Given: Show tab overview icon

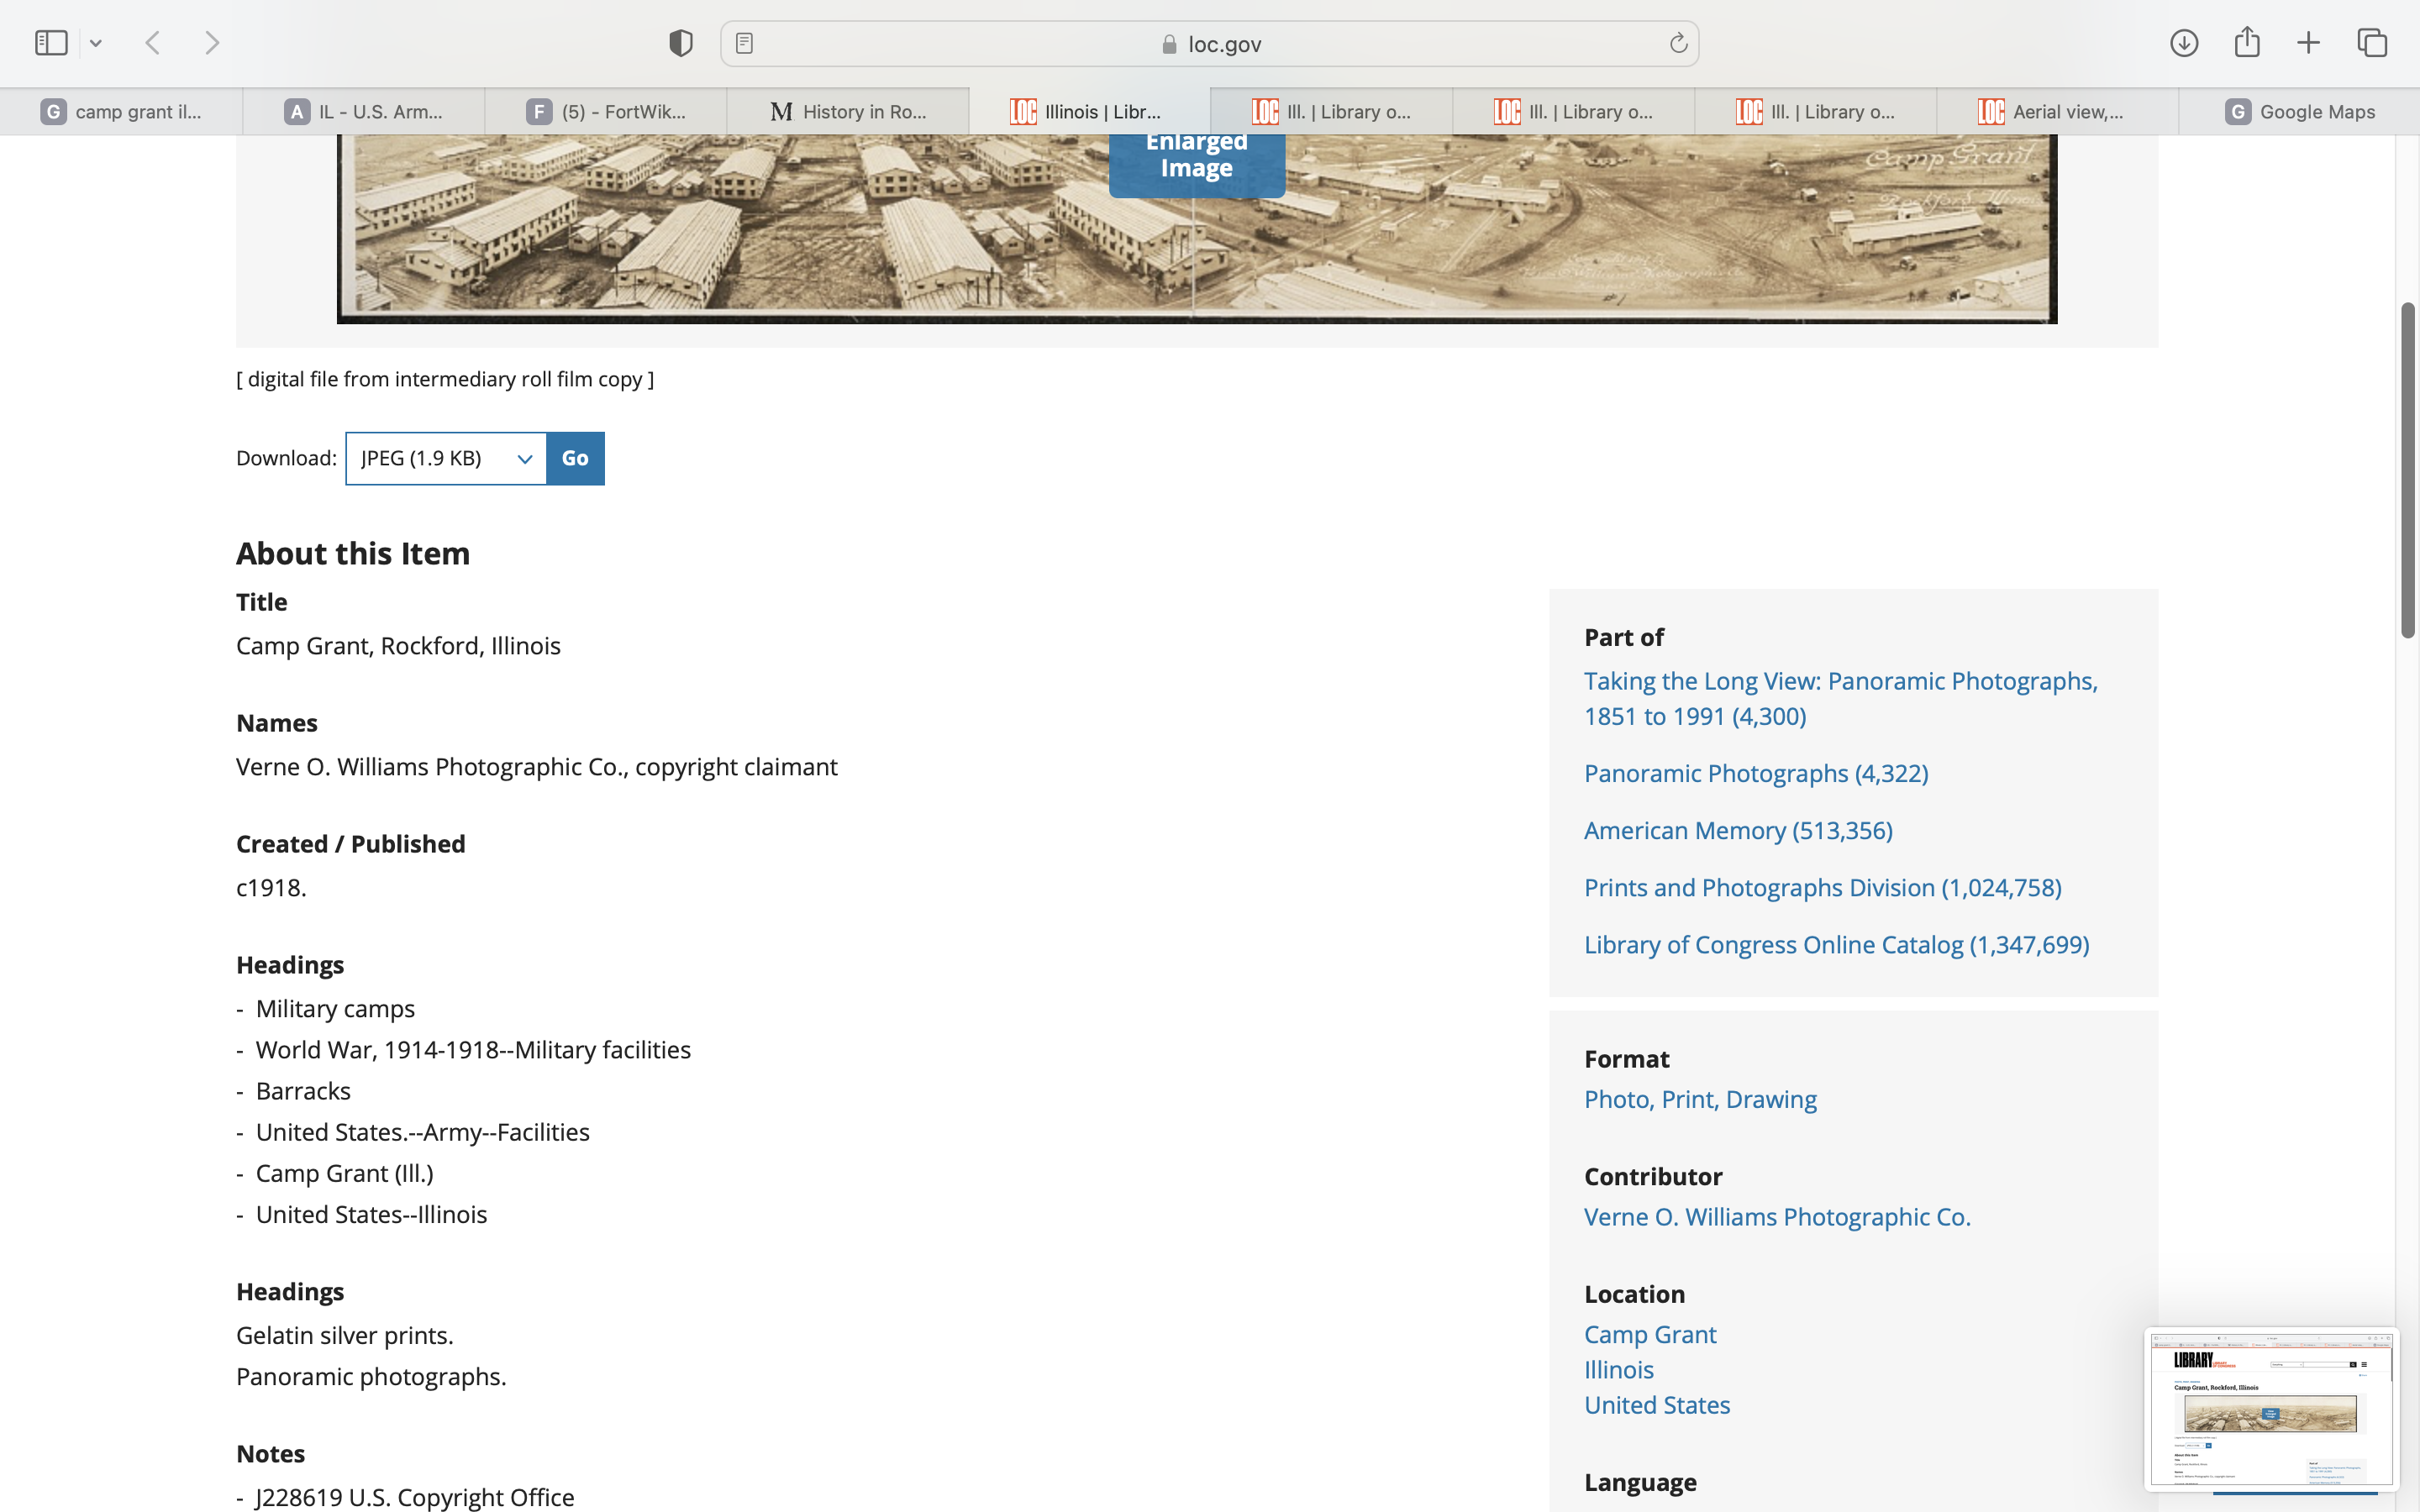Looking at the screenshot, I should [x=2372, y=43].
